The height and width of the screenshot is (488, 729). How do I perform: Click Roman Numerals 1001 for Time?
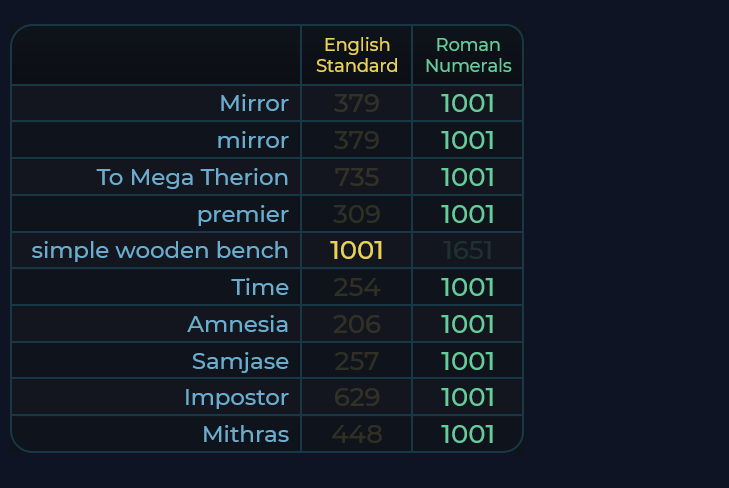click(x=468, y=288)
